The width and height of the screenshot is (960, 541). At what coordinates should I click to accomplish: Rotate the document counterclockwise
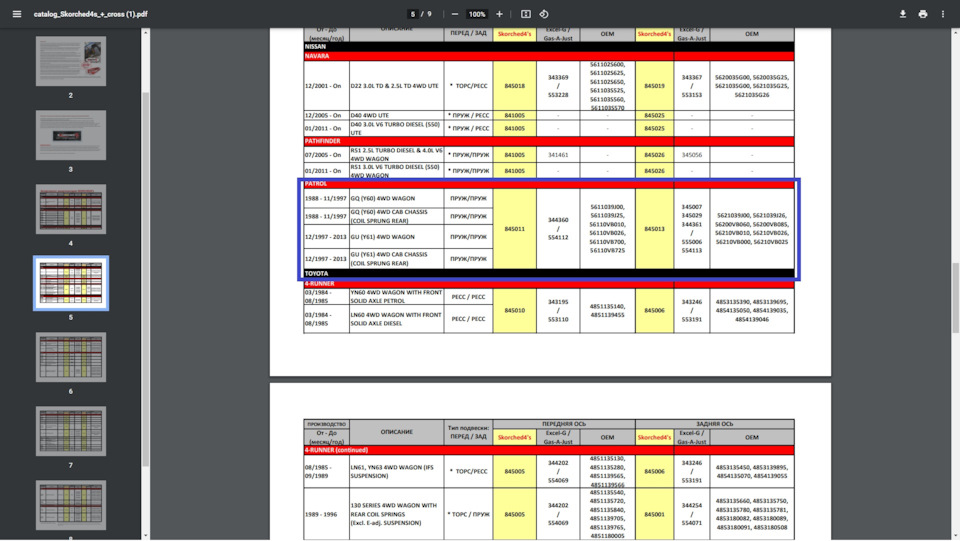(x=544, y=14)
